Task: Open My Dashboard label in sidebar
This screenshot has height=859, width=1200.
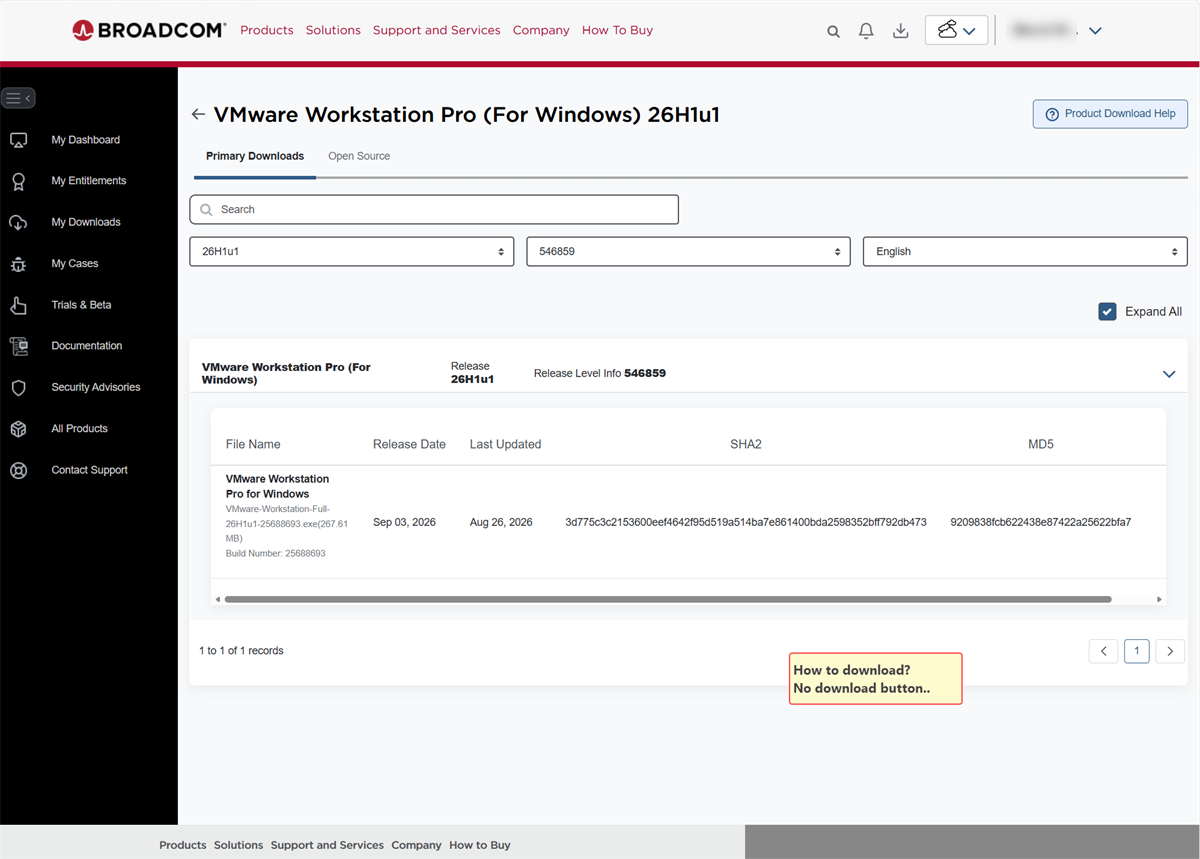Action: click(86, 140)
